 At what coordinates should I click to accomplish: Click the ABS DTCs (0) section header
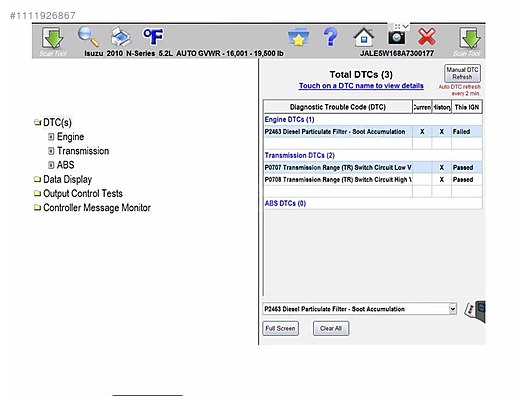click(285, 203)
